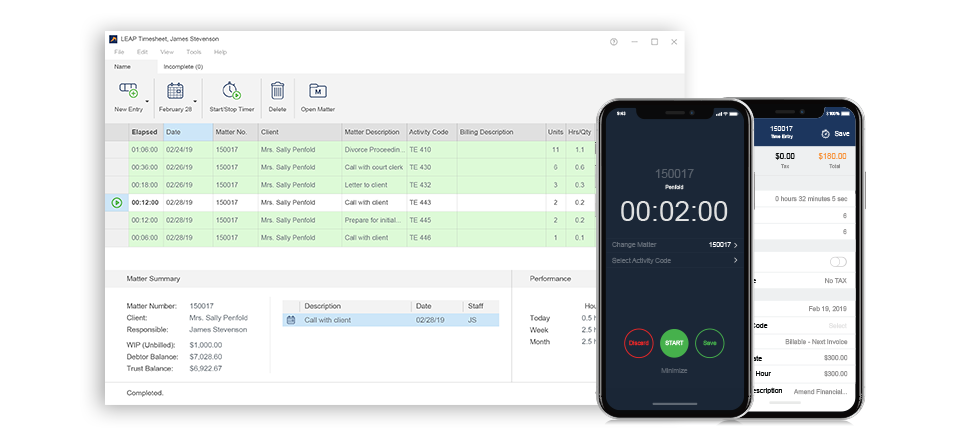Open the File menu

tap(119, 52)
